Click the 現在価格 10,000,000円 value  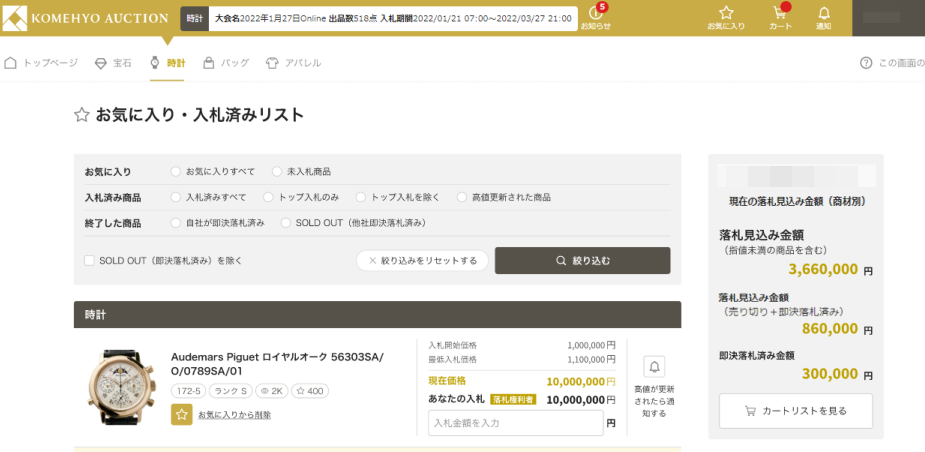pyautogui.click(x=580, y=382)
